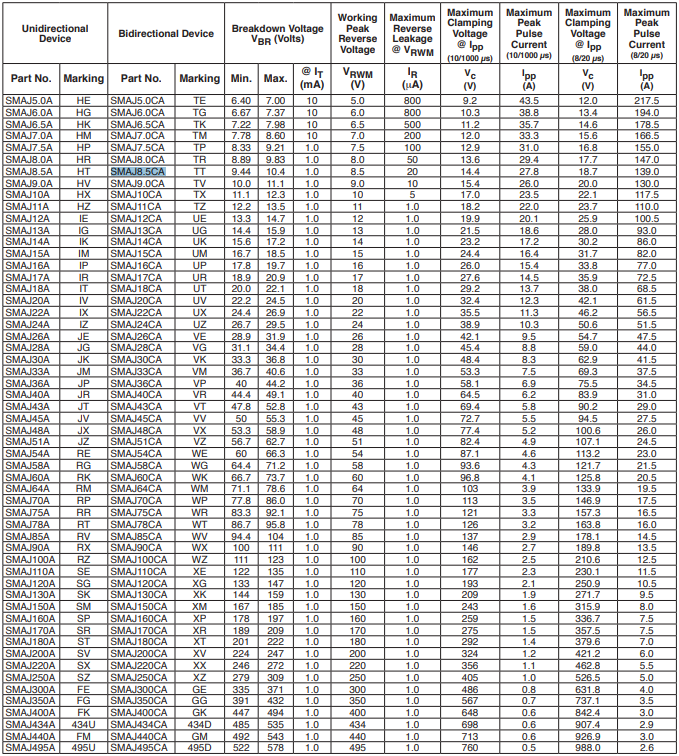Image resolution: width=679 pixels, height=756 pixels.
Task: Click the highlighted SMAJ8.5CA part number
Action: [137, 172]
